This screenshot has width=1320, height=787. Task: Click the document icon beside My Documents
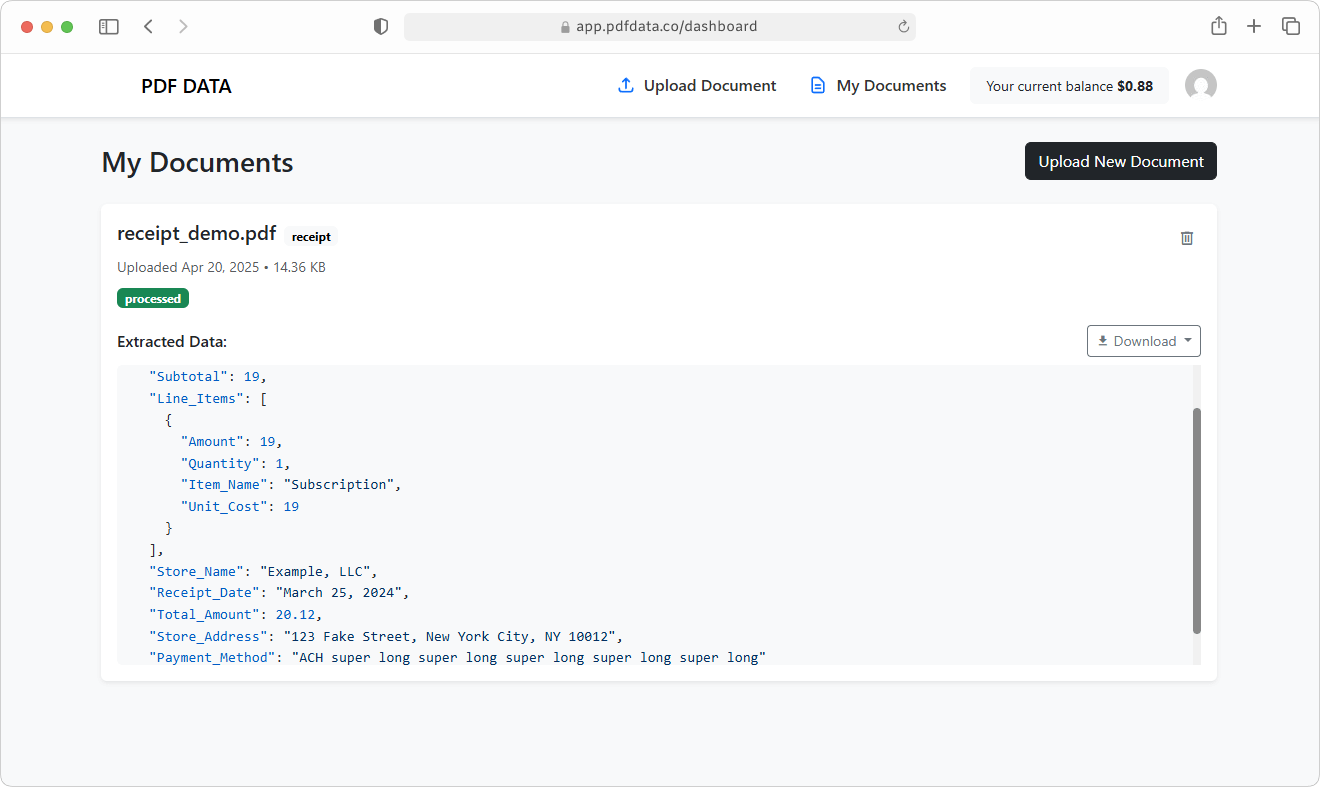(818, 86)
